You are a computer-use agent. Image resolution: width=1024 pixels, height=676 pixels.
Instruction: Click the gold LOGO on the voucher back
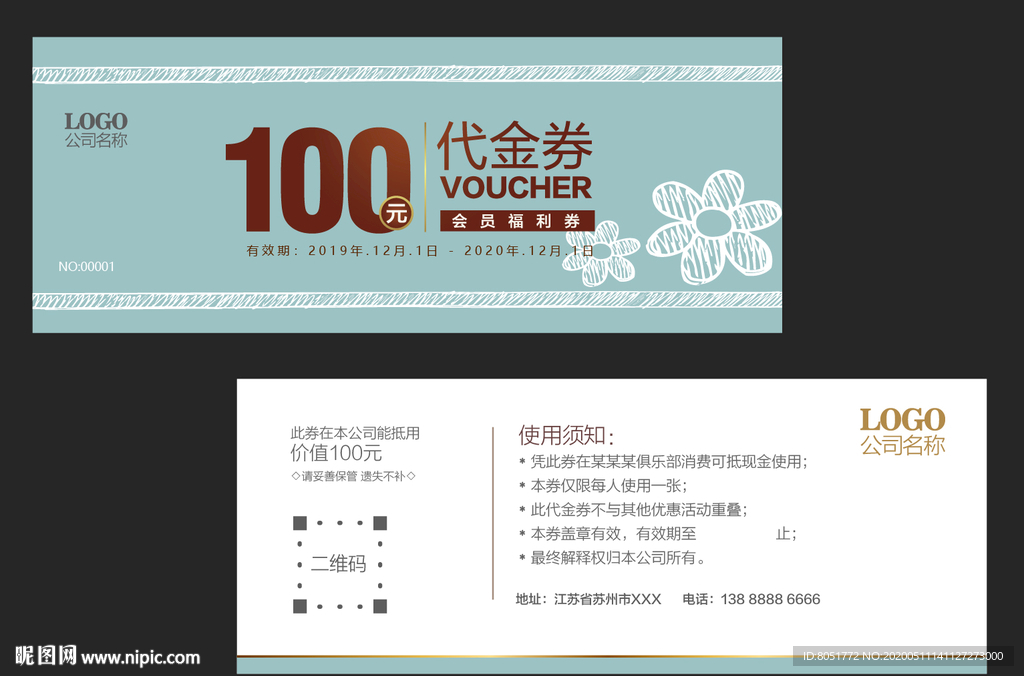[x=902, y=419]
